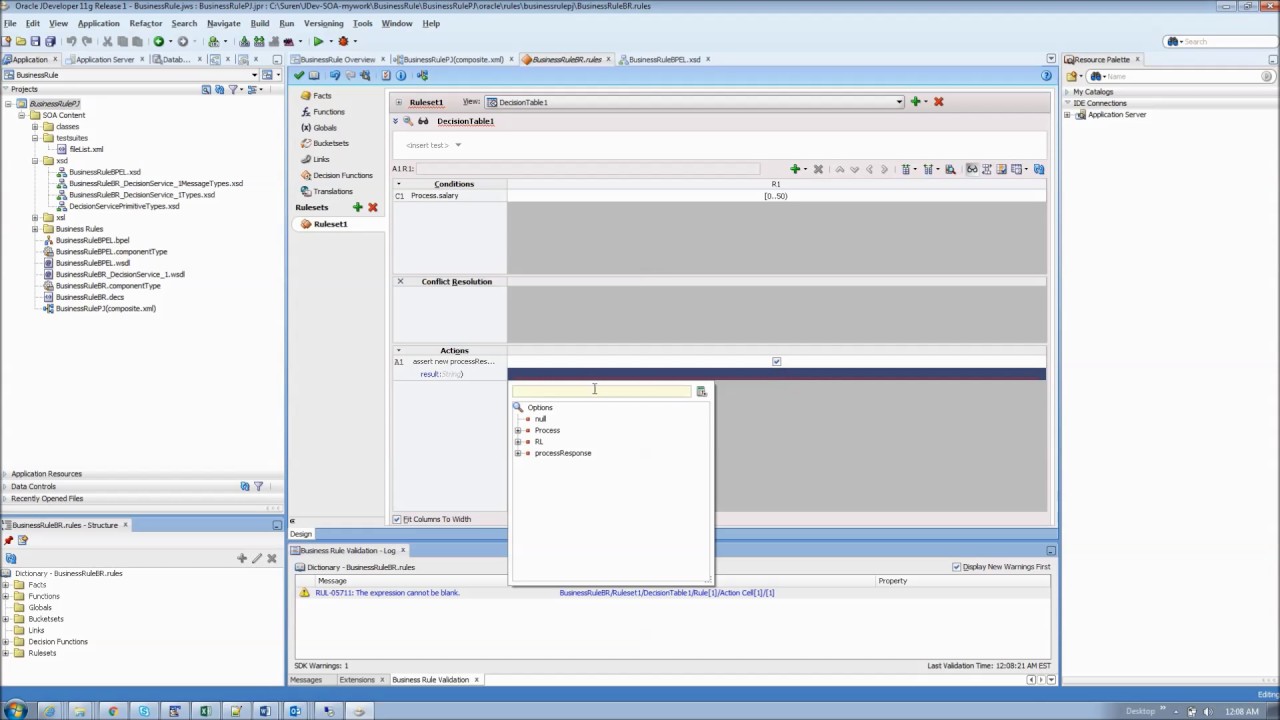Collapse the Conditions section arrow
The width and height of the screenshot is (1280, 720).
point(398,184)
